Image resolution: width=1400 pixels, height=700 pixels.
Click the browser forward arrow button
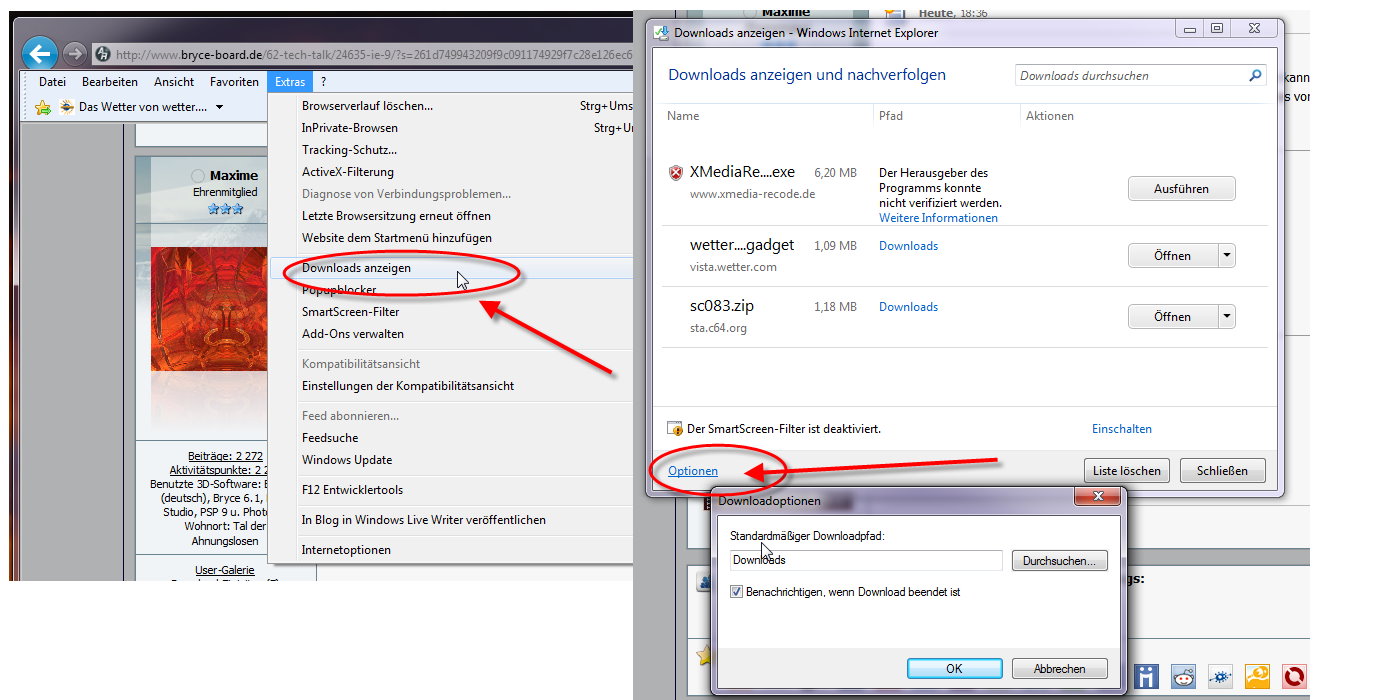click(x=74, y=53)
